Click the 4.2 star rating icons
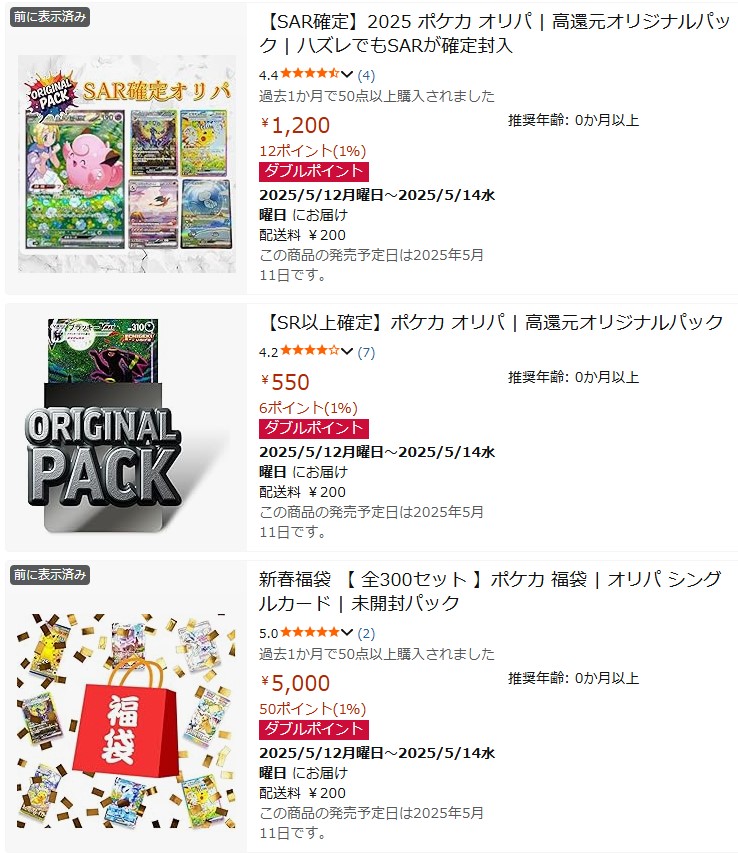This screenshot has width=738, height=853. (x=310, y=351)
